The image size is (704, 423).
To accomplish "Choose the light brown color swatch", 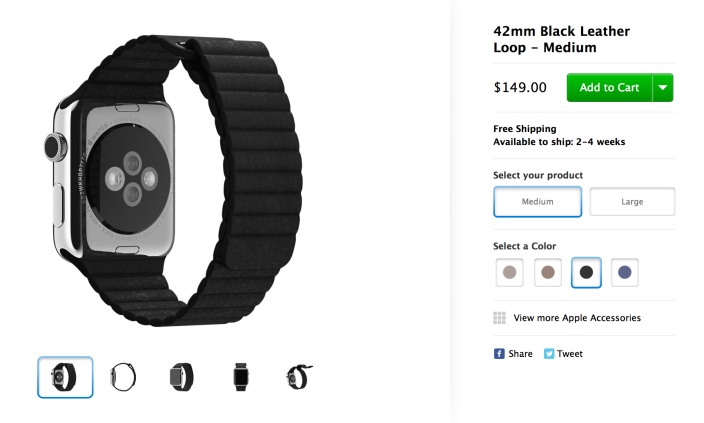I will 548,272.
